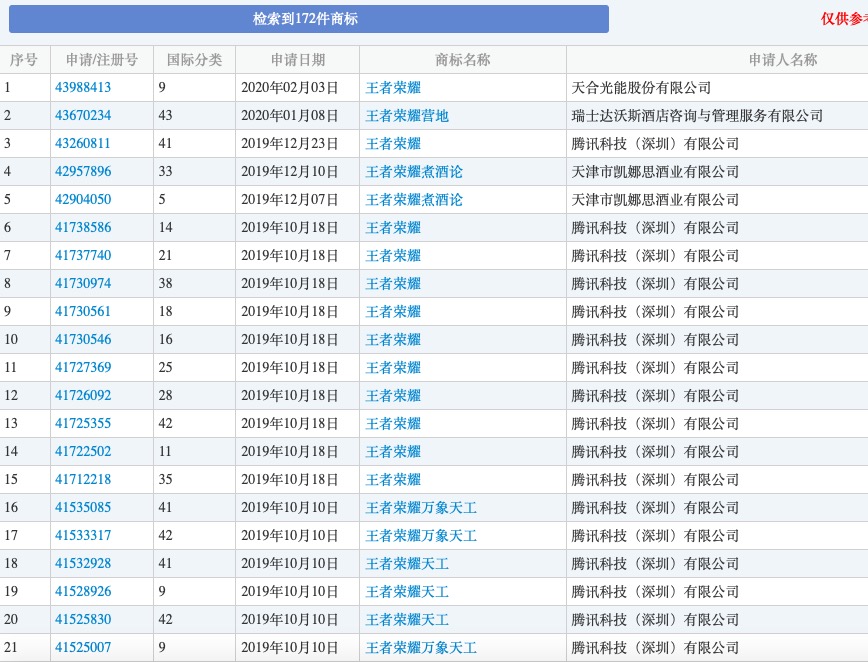Image resolution: width=868 pixels, height=662 pixels.
Task: Open application number 43670234 link
Action: [x=83, y=116]
